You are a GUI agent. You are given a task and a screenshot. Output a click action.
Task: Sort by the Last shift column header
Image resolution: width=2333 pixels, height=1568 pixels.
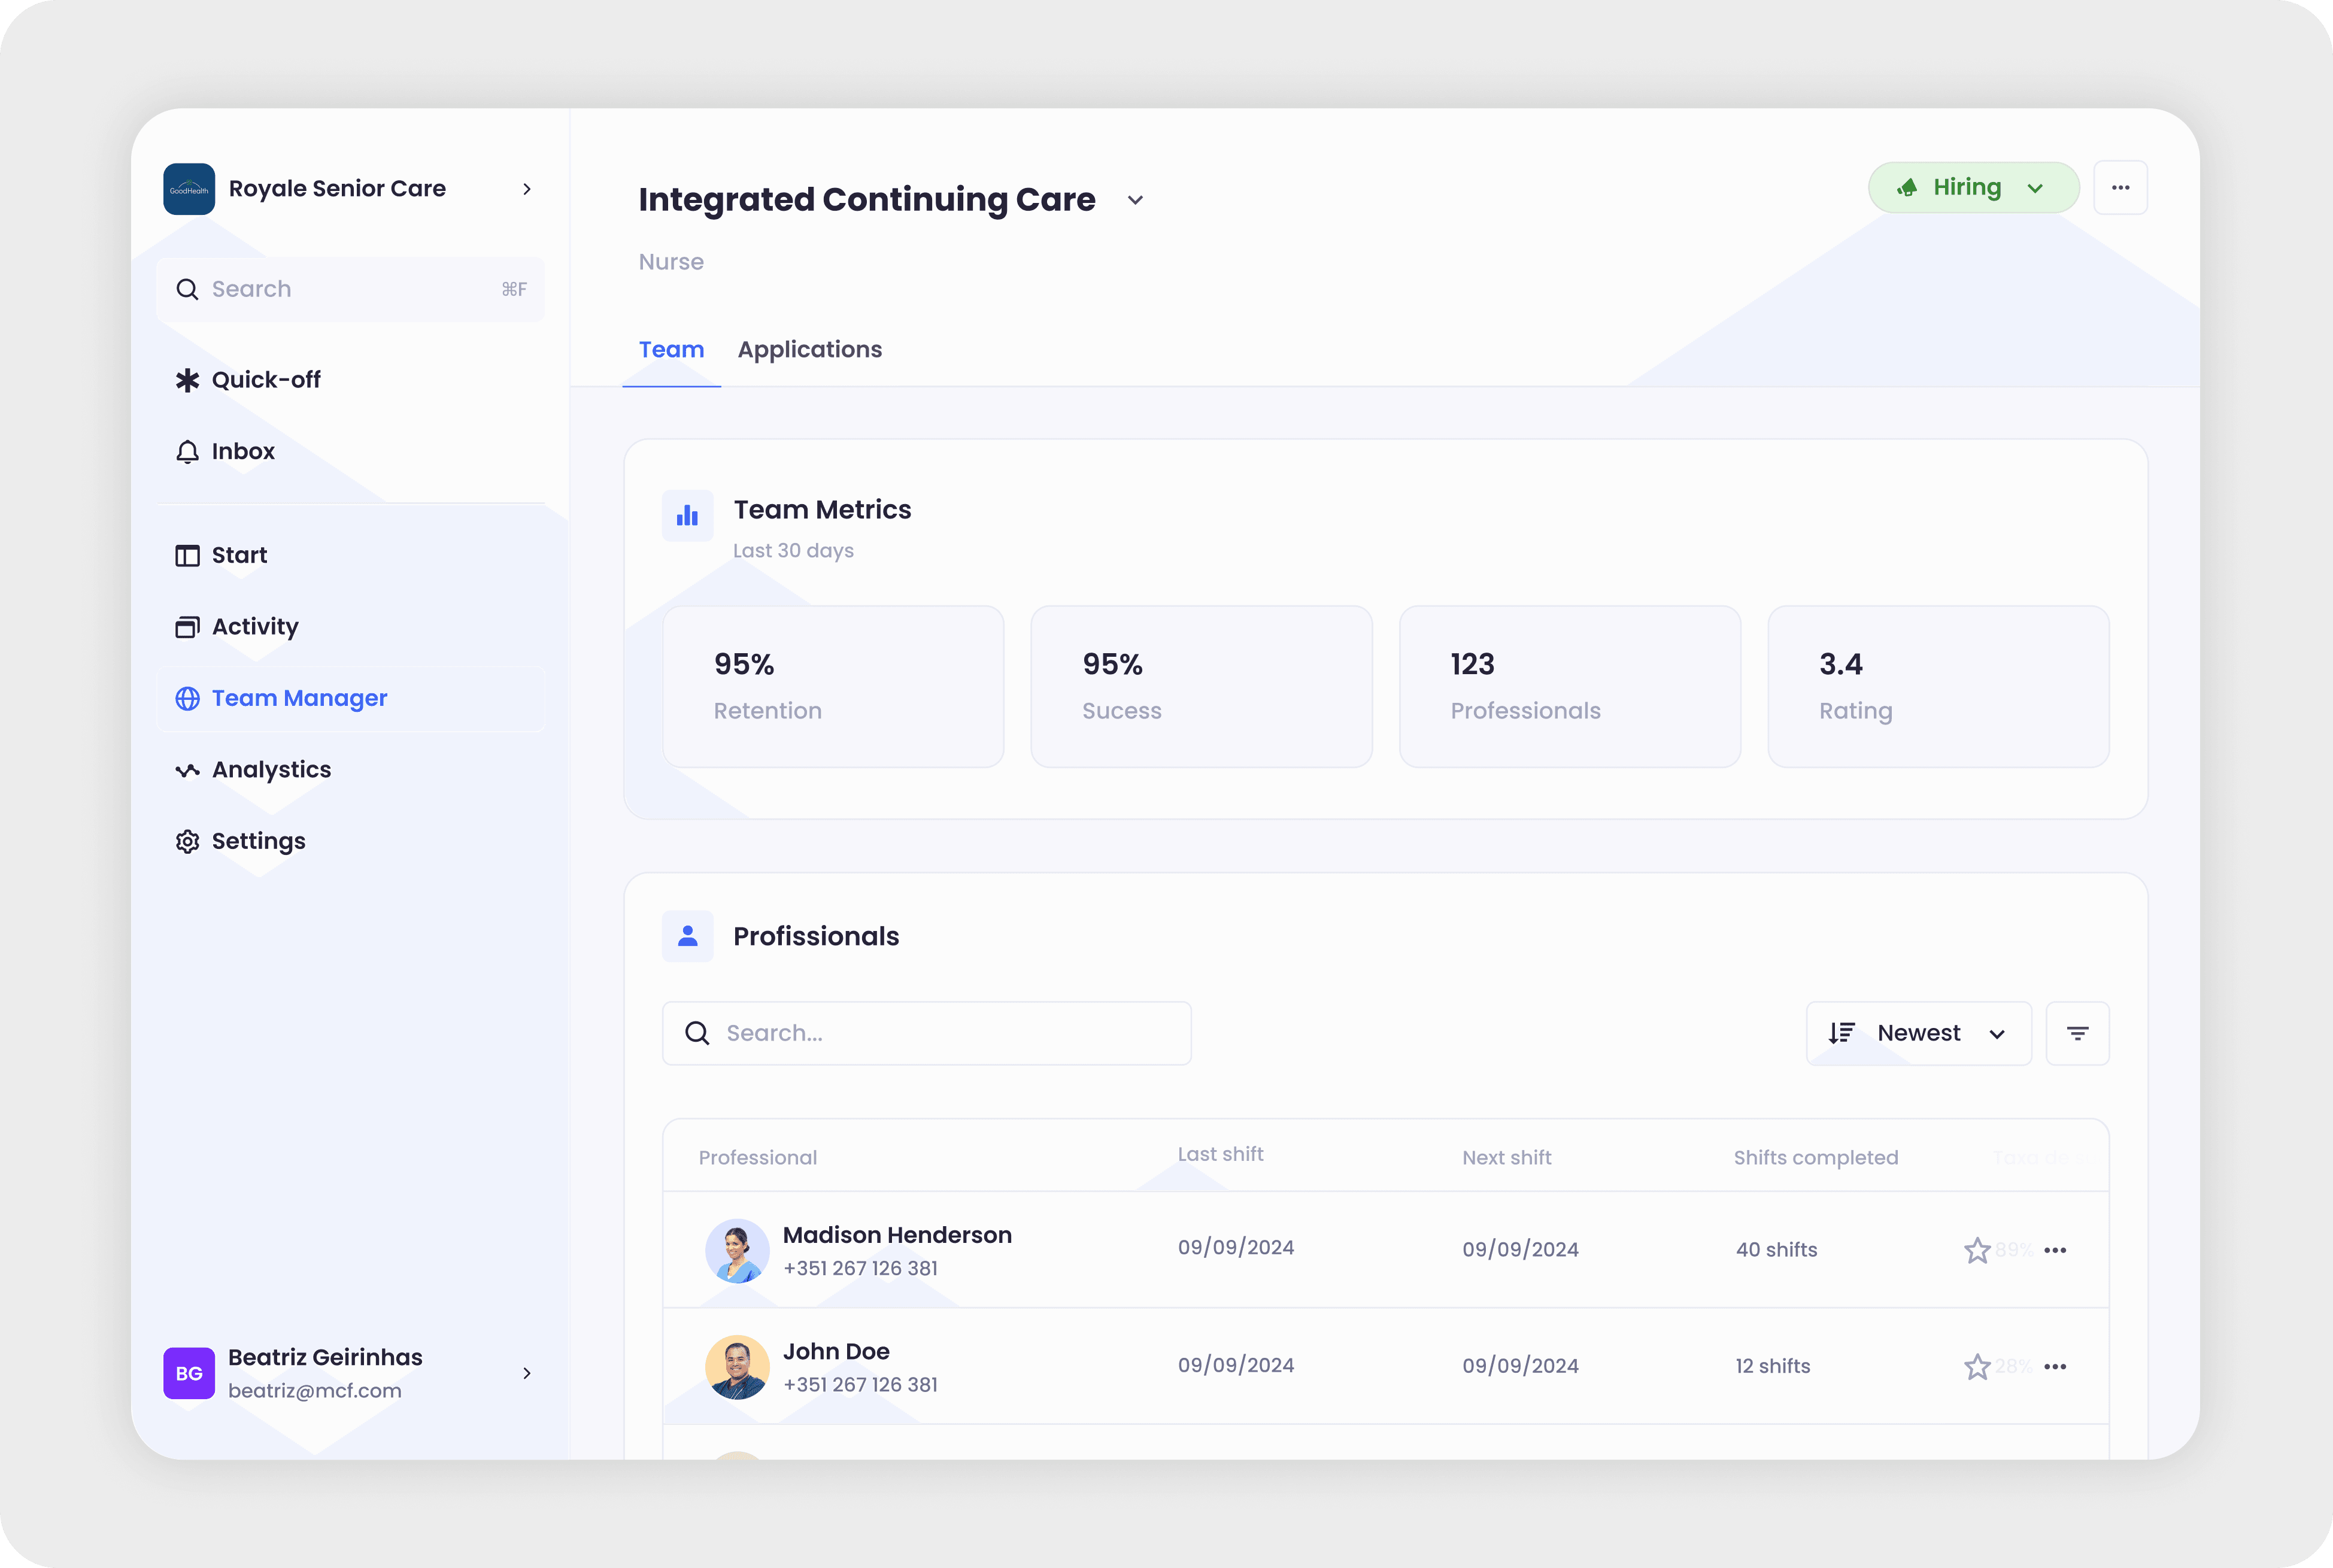[1220, 1154]
